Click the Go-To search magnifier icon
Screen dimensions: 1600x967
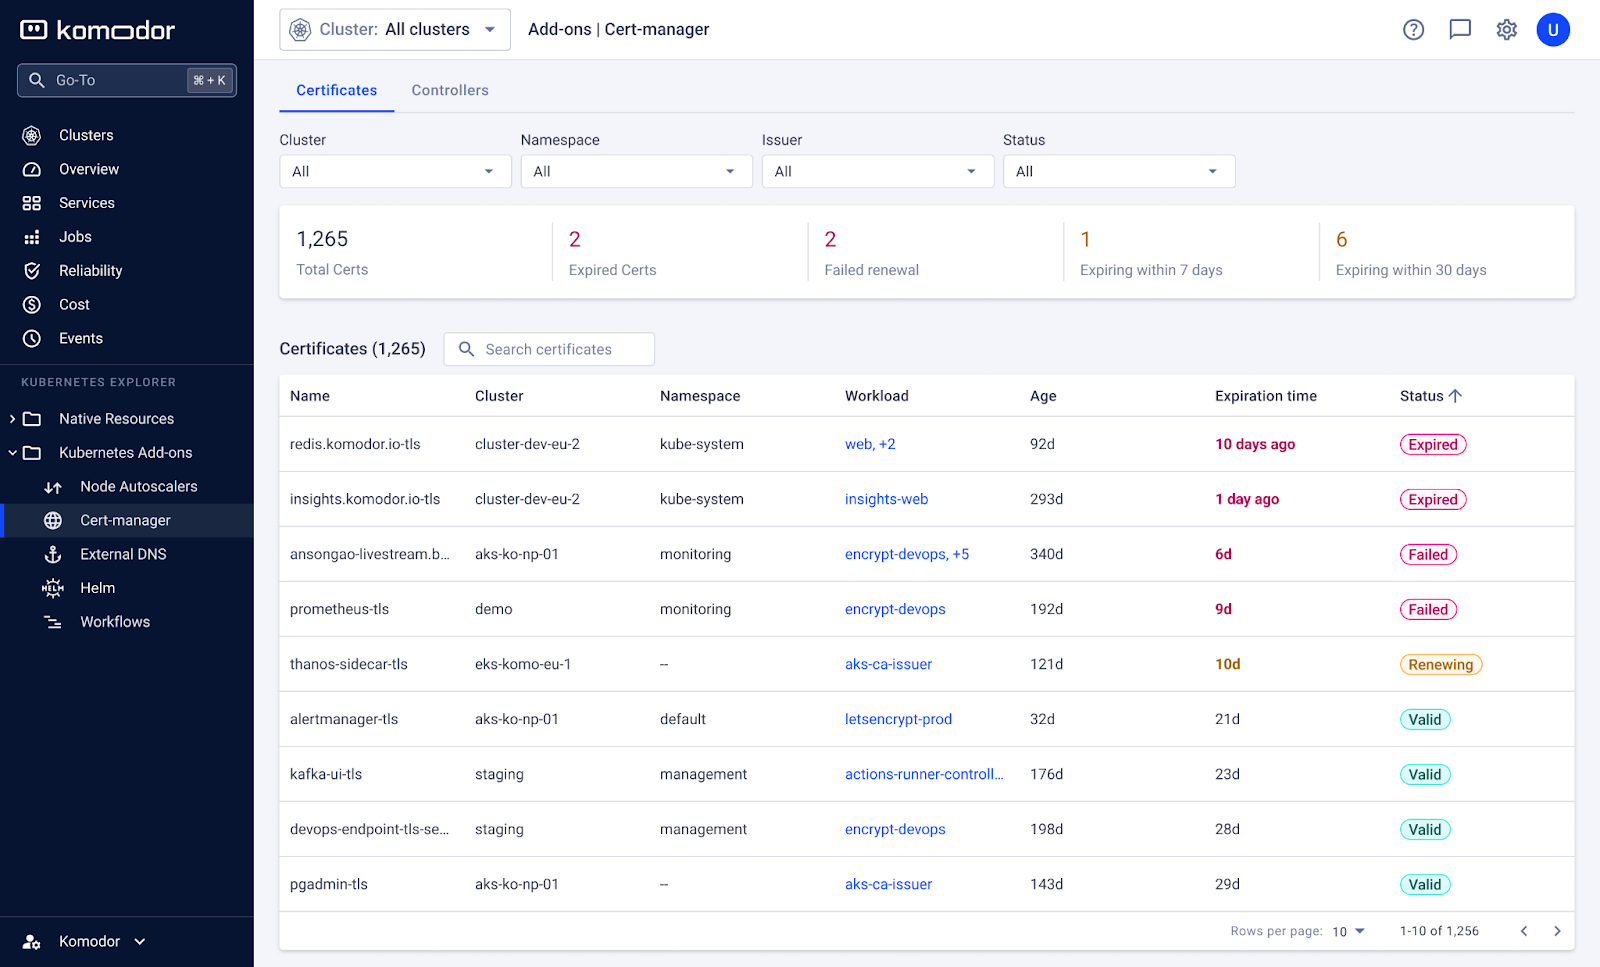click(x=37, y=80)
